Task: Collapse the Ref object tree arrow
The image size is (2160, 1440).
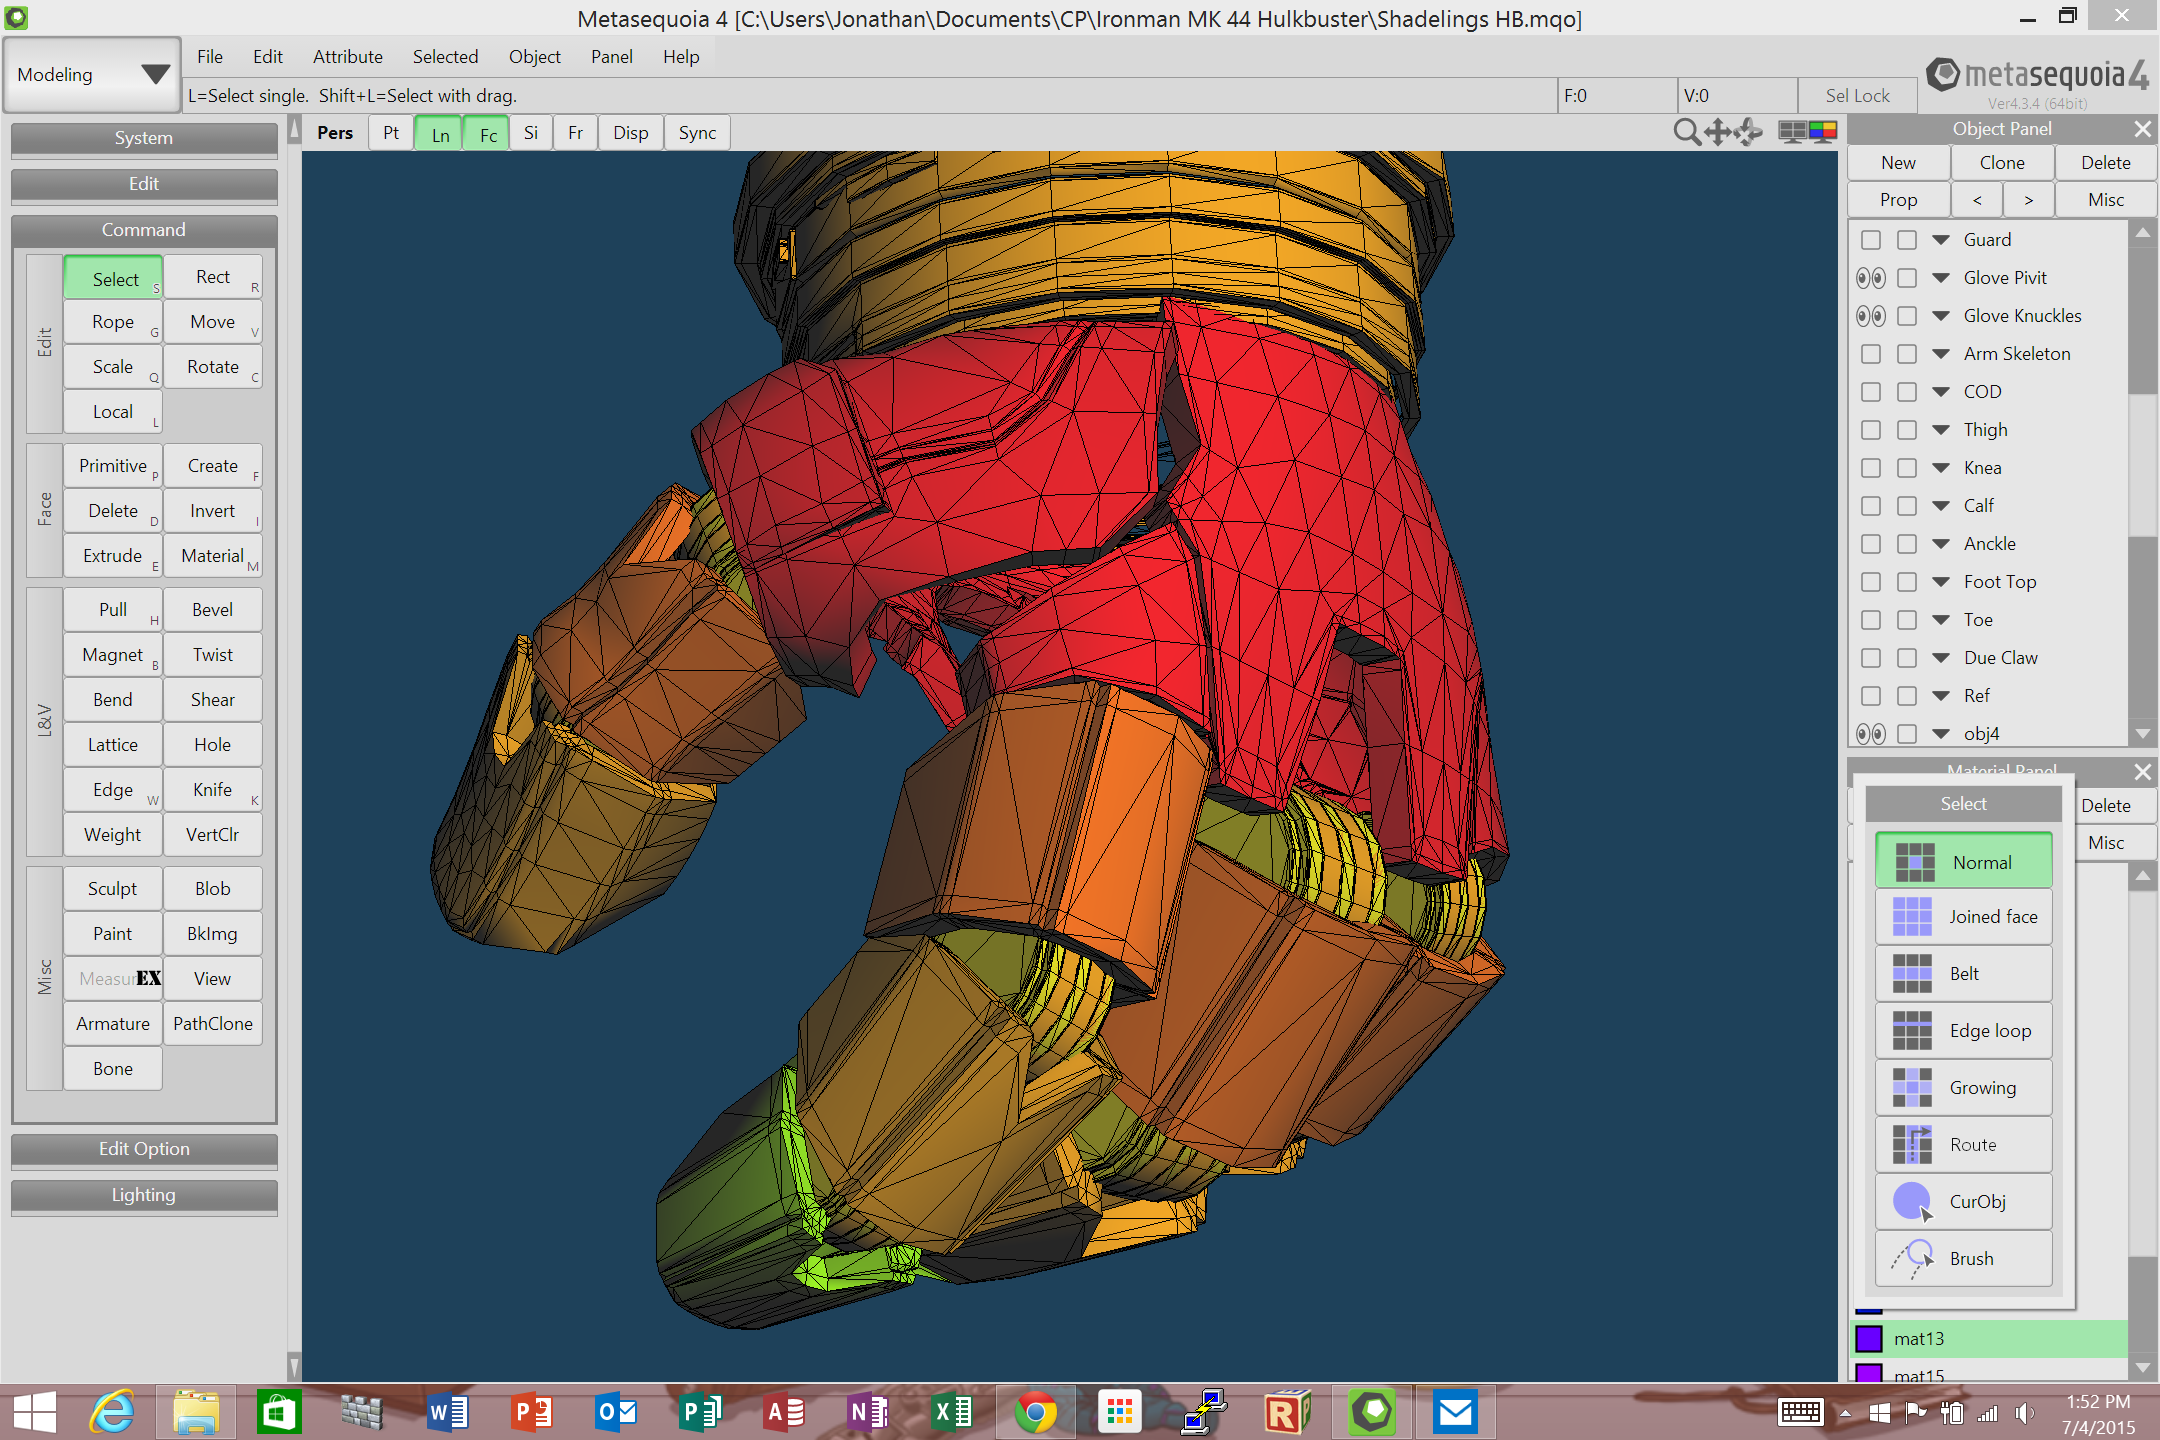Action: 1941,696
